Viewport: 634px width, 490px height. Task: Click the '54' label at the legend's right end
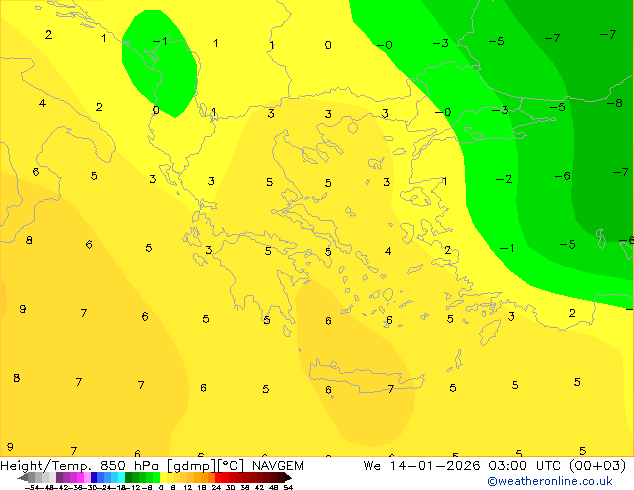coord(288,487)
